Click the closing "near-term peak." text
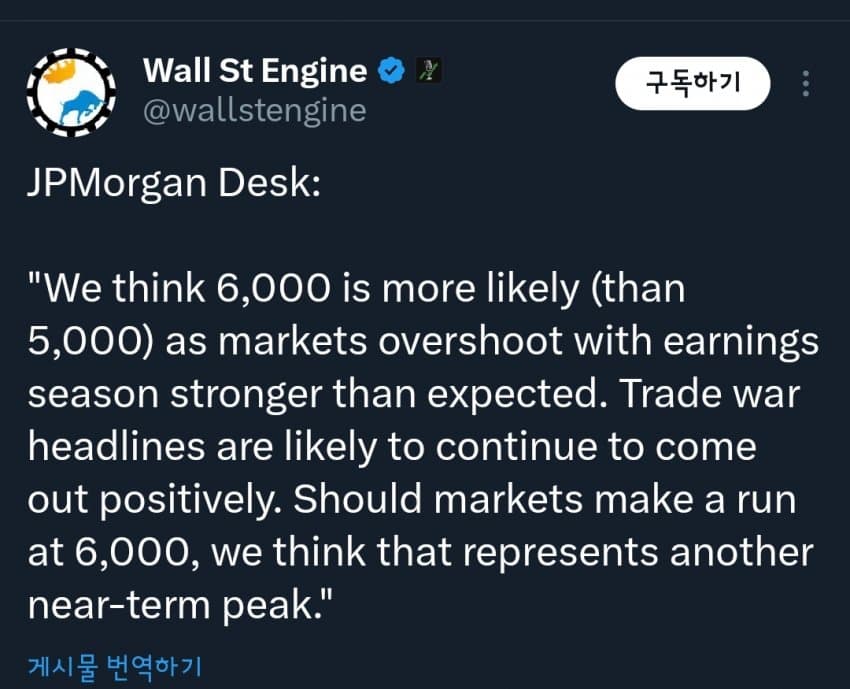Viewport: 850px width, 689px height. coord(179,605)
